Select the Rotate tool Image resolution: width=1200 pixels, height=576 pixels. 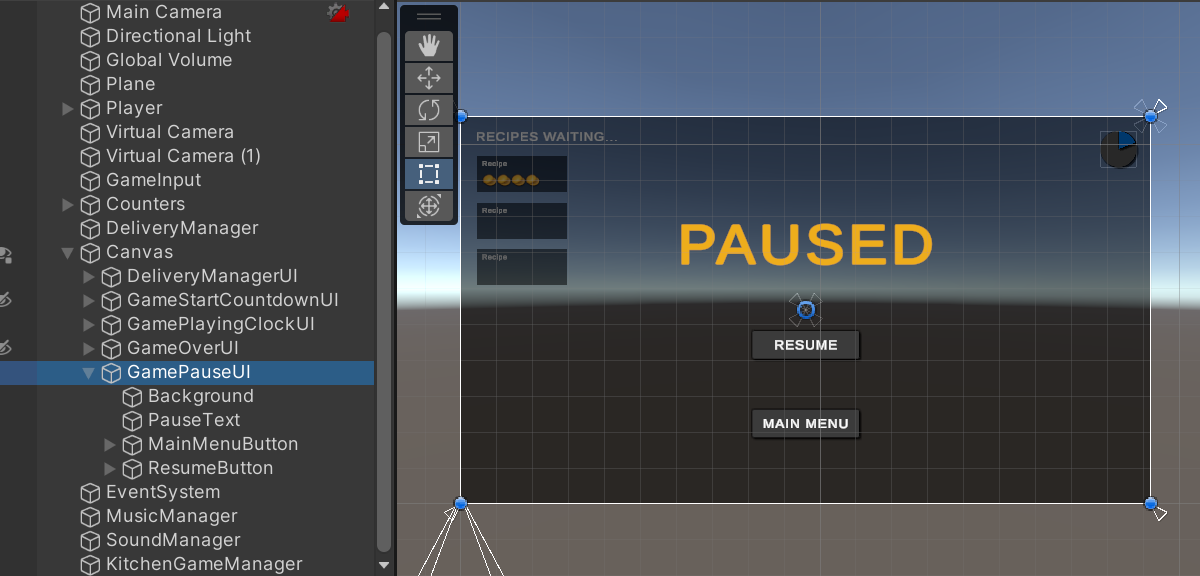(428, 109)
